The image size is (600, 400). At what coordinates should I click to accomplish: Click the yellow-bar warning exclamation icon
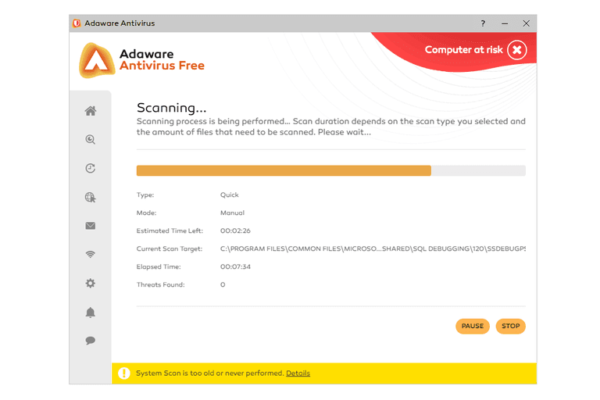124,373
